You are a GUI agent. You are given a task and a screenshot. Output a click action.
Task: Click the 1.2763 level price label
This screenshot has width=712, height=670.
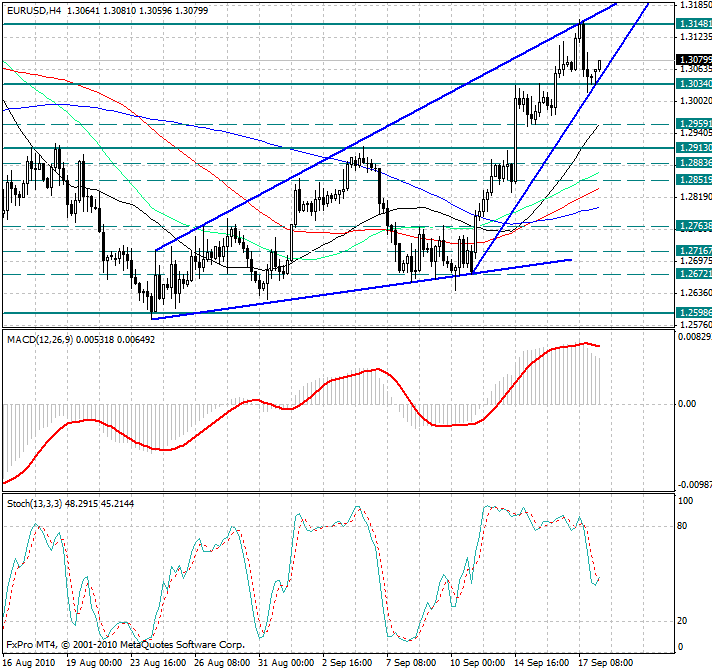[x=694, y=226]
